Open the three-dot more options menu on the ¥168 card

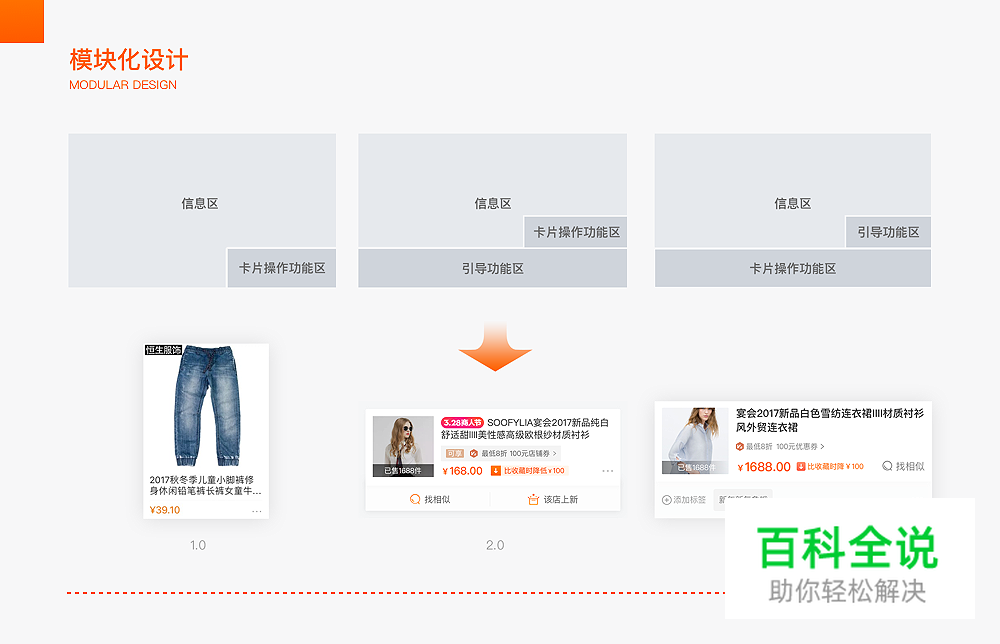pos(606,471)
